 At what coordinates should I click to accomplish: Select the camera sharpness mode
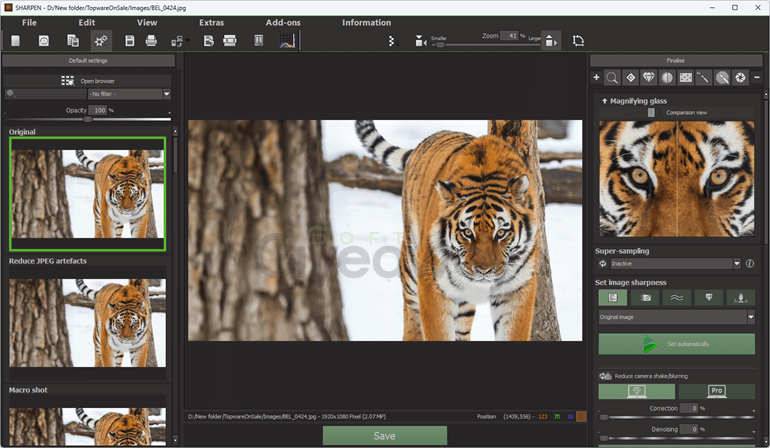pyautogui.click(x=646, y=298)
